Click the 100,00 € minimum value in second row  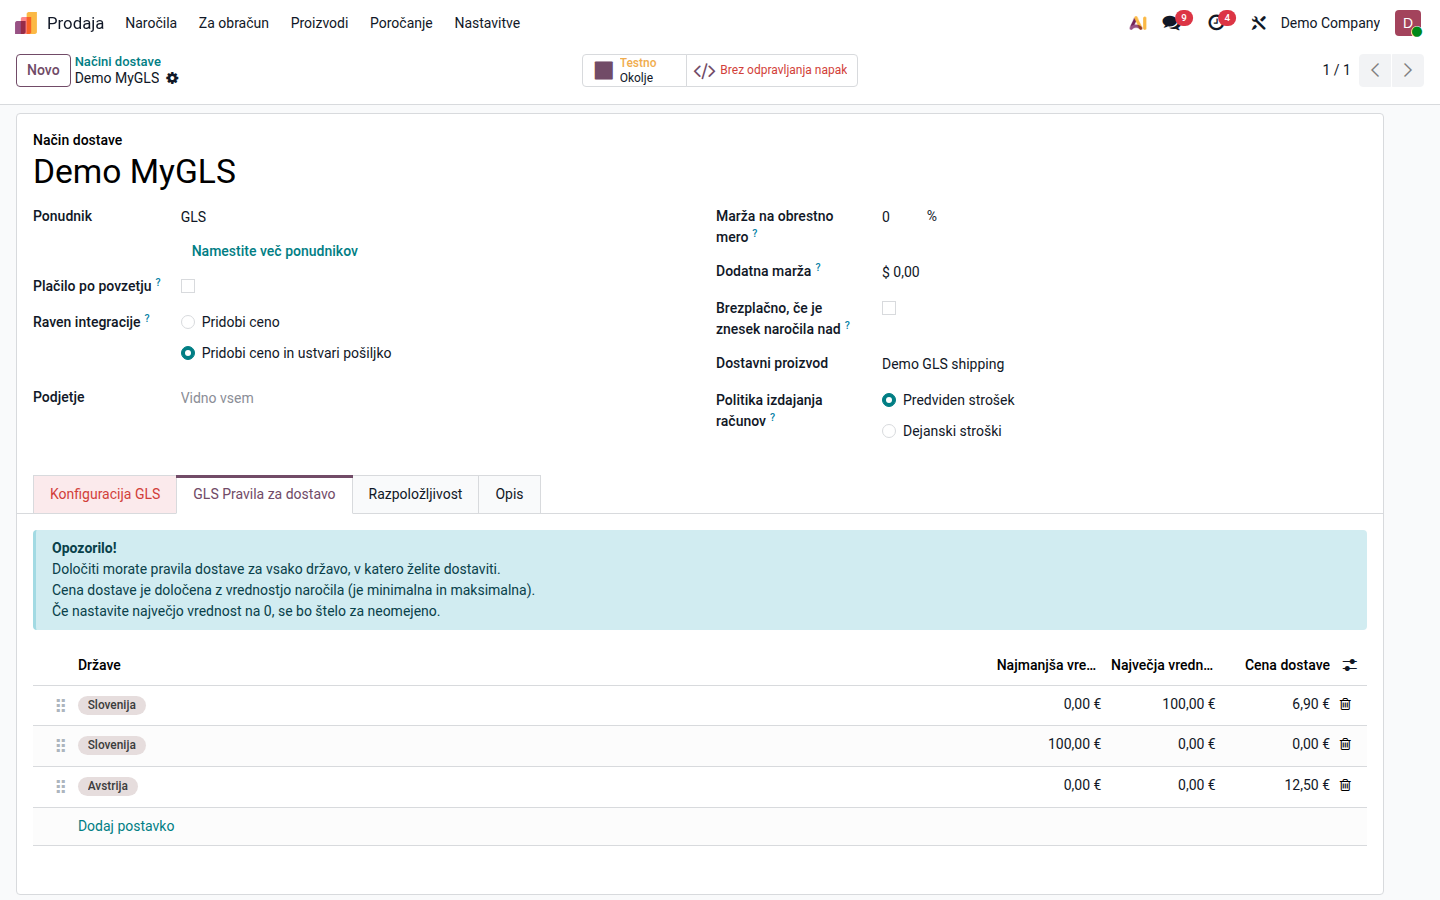[1074, 744]
